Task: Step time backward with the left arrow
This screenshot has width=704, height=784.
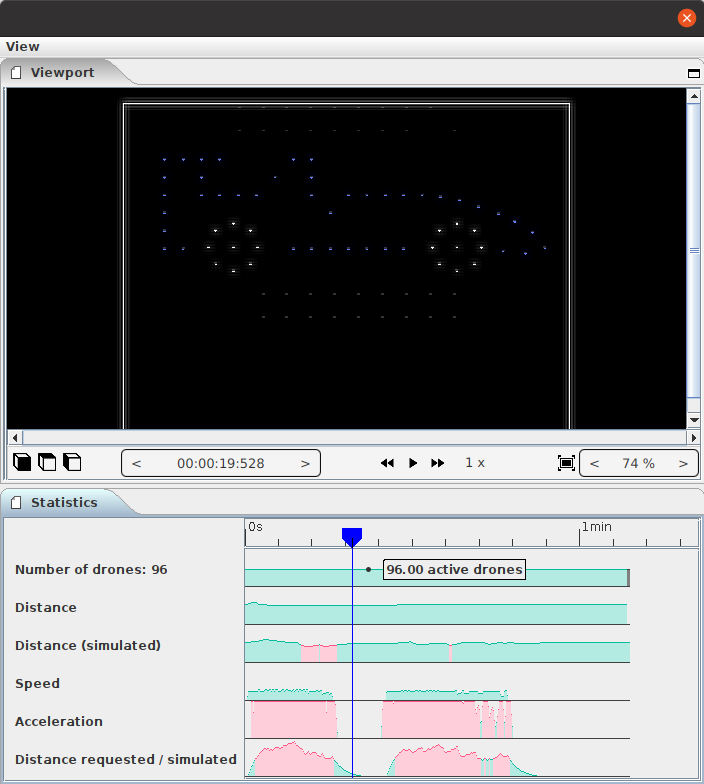Action: coord(136,464)
